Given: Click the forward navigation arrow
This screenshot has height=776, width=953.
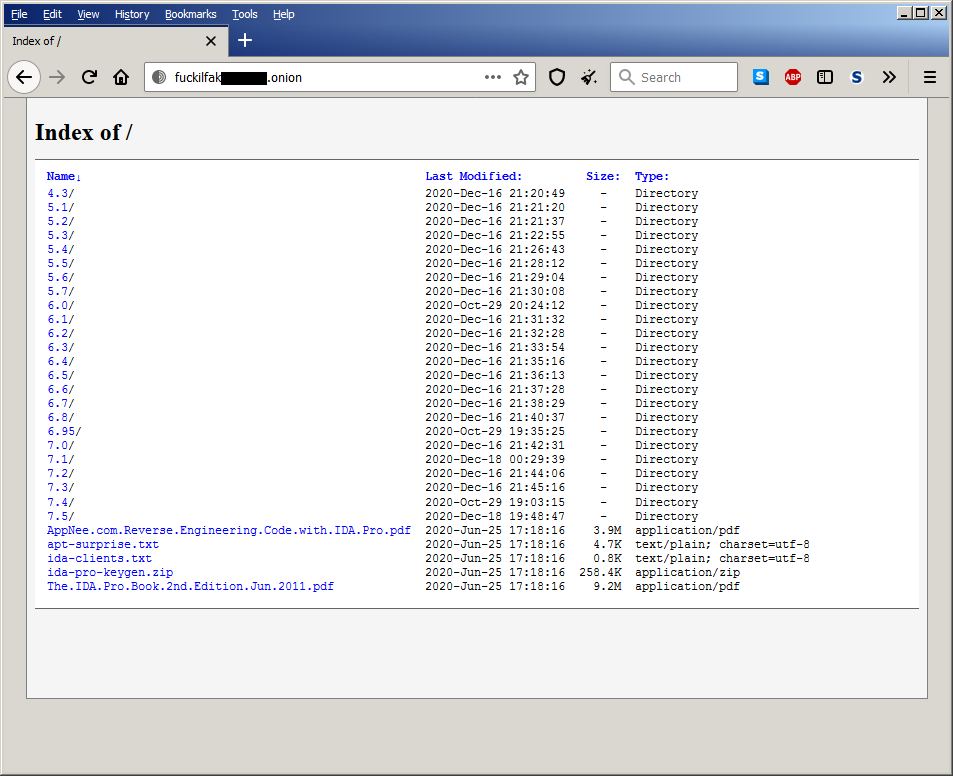Looking at the screenshot, I should pos(57,77).
